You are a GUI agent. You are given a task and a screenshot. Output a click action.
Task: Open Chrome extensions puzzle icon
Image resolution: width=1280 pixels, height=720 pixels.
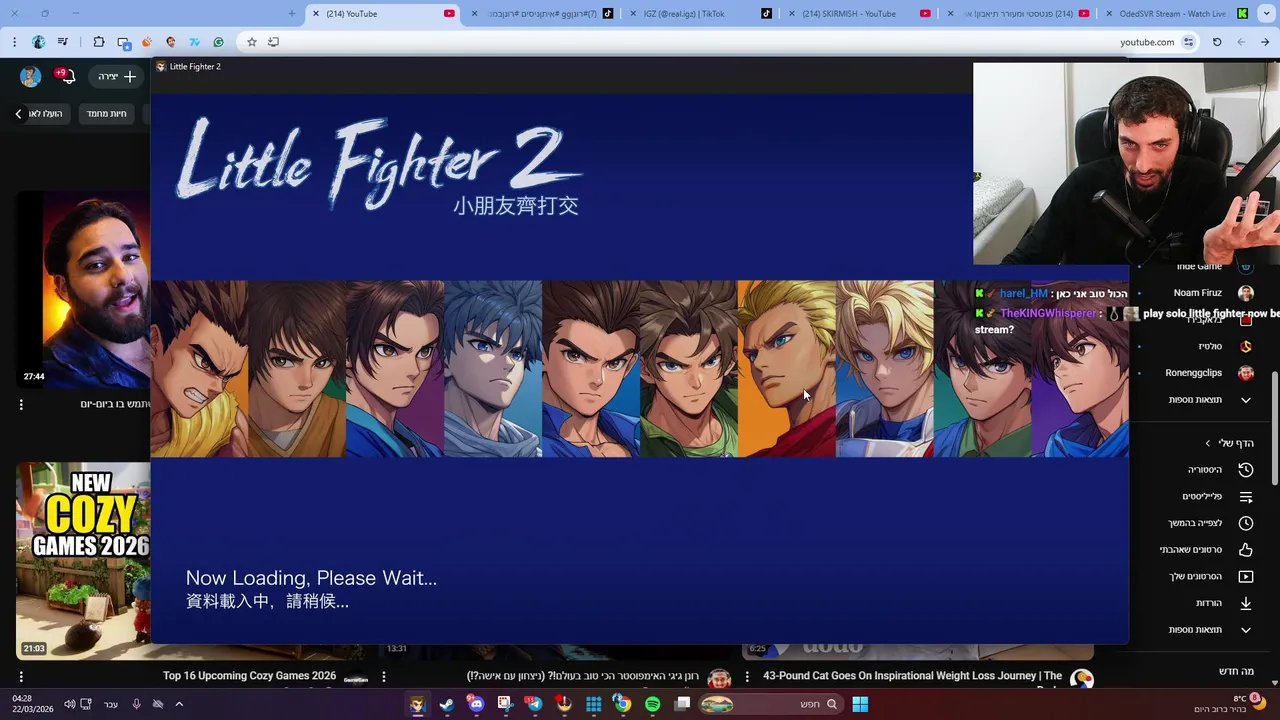coord(98,42)
